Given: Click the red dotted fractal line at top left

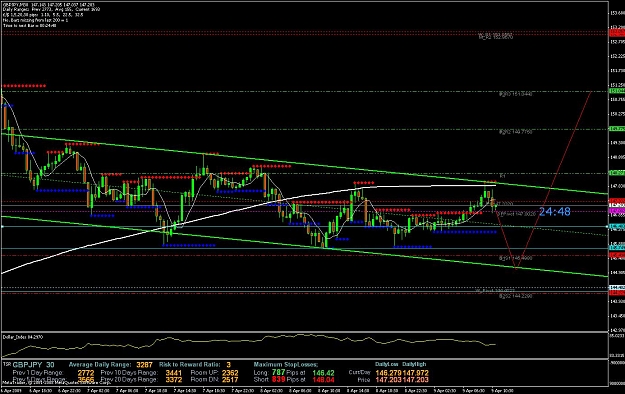Looking at the screenshot, I should tap(24, 86).
